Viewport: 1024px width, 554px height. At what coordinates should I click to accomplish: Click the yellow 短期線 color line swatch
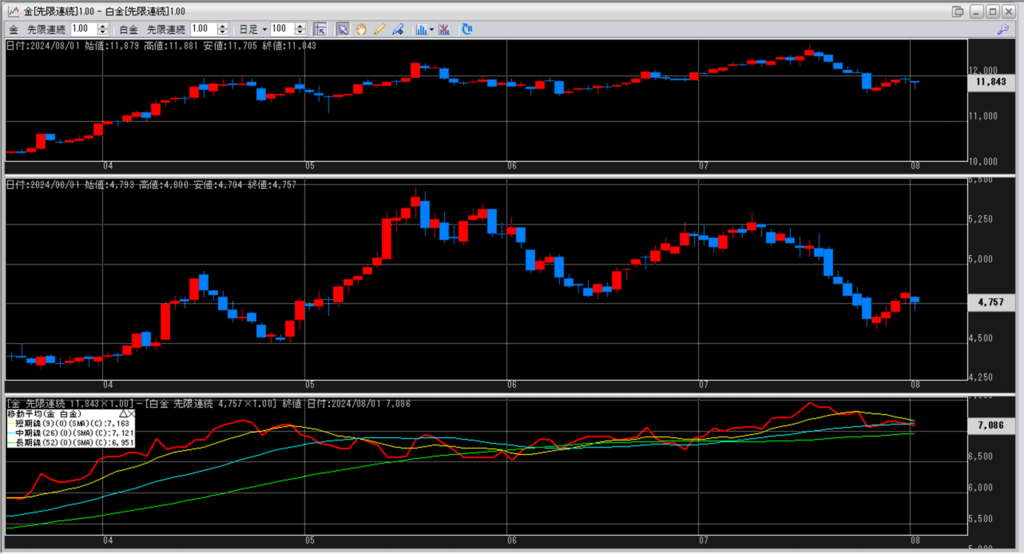[x=12, y=423]
